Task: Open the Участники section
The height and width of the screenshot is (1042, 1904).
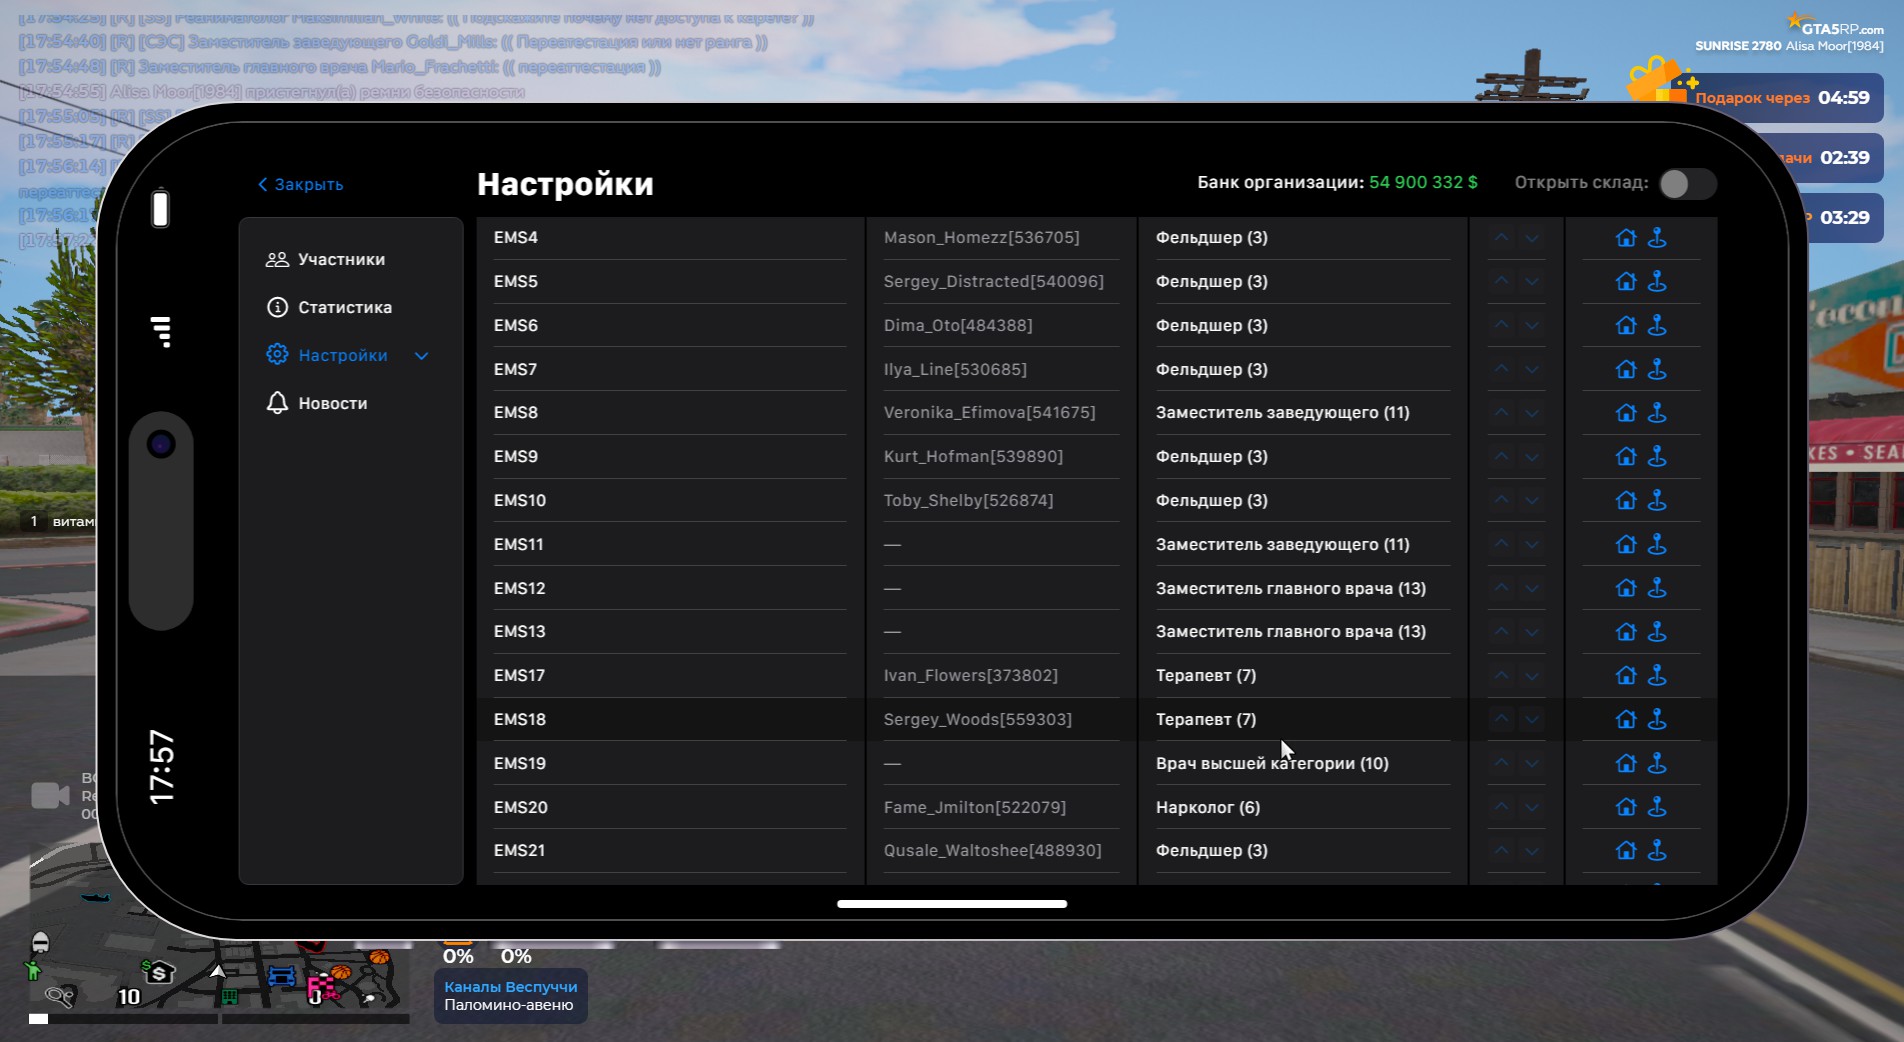Action: point(340,260)
